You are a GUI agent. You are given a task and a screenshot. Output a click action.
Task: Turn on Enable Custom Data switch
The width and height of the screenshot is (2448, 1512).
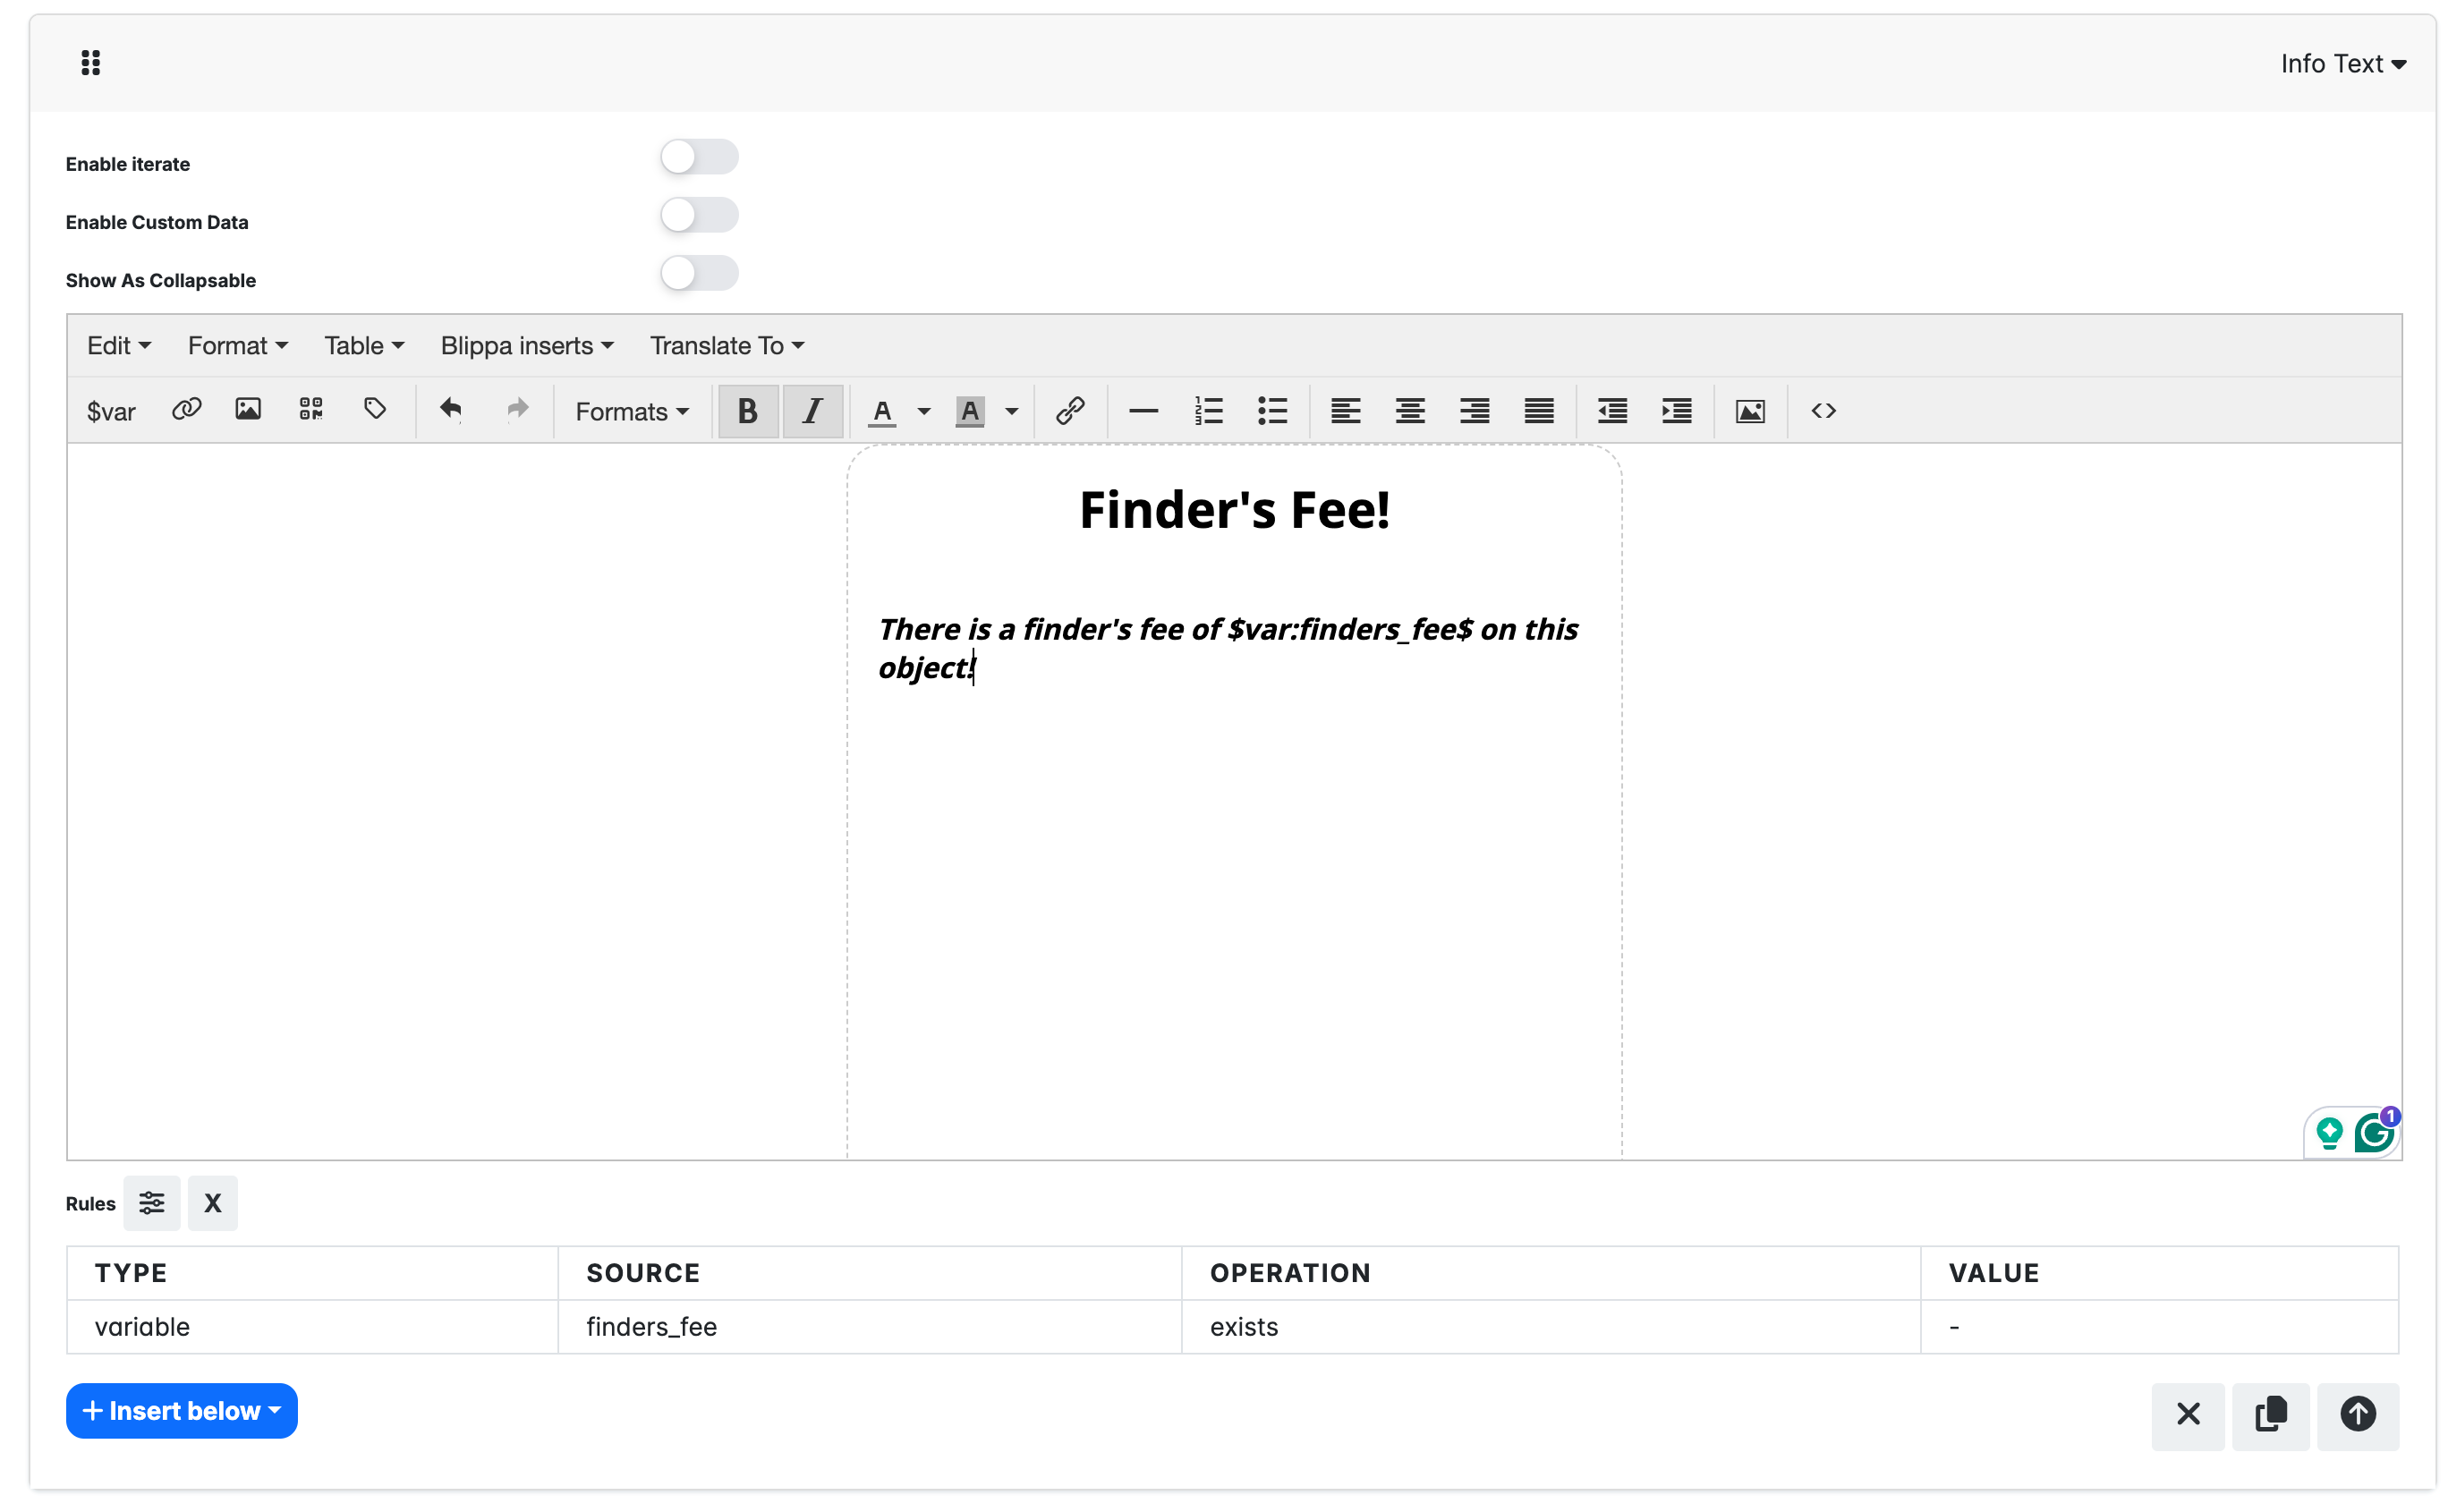click(699, 215)
